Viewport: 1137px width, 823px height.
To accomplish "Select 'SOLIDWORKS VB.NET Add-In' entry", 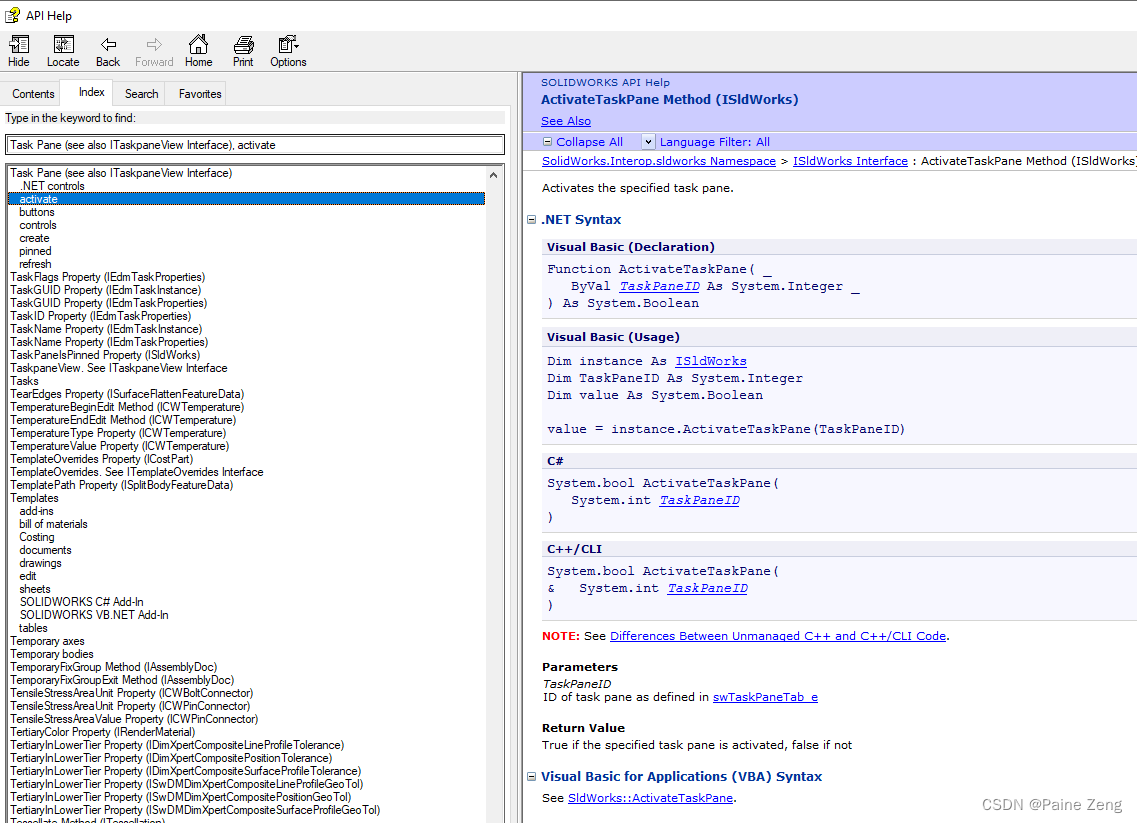I will pyautogui.click(x=94, y=616).
